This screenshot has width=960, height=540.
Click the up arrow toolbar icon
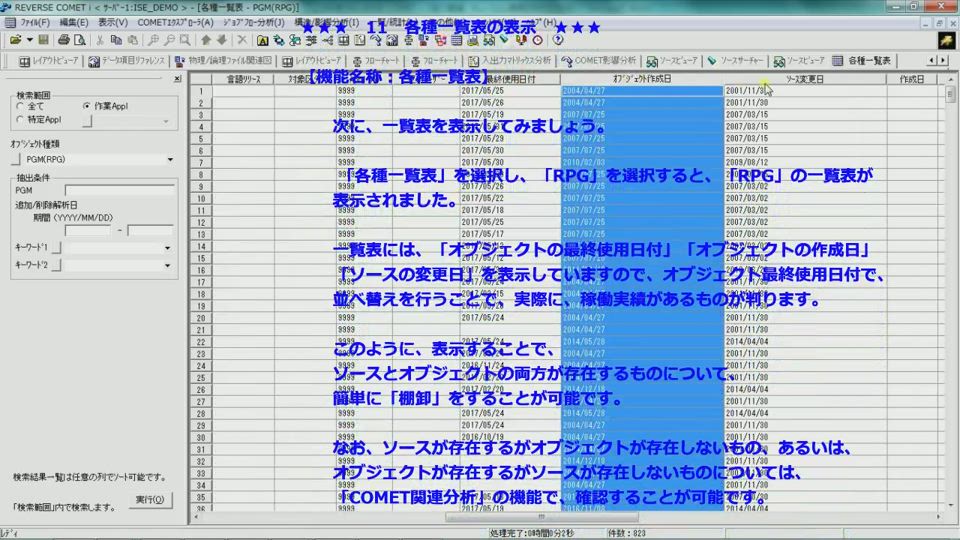[x=206, y=40]
